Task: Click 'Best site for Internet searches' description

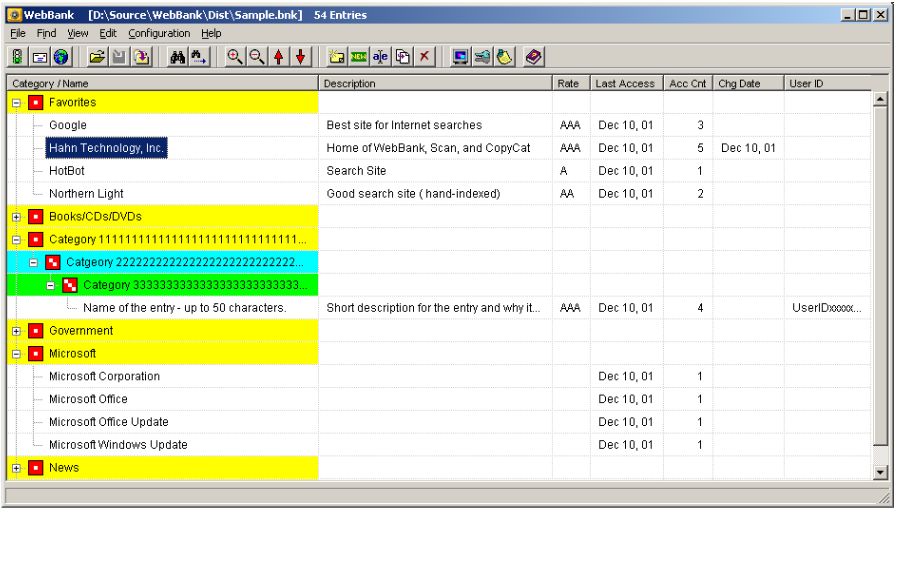Action: tap(404, 125)
